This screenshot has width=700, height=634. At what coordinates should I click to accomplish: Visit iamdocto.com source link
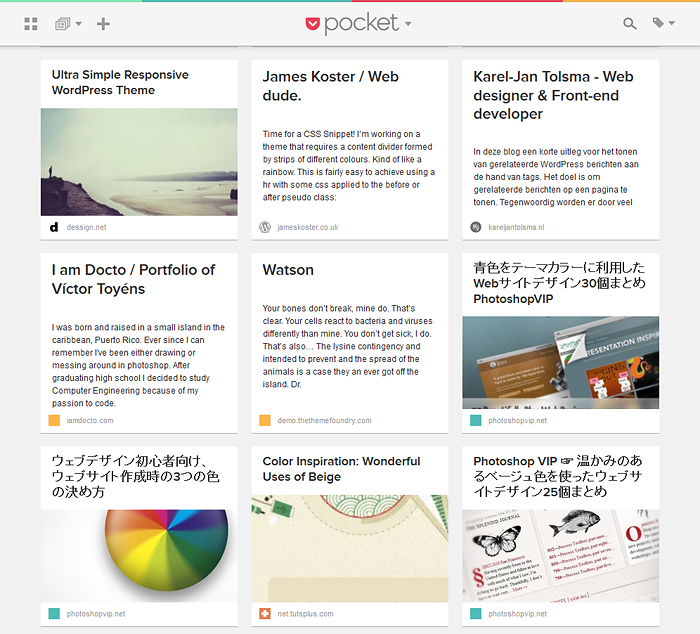tap(90, 421)
